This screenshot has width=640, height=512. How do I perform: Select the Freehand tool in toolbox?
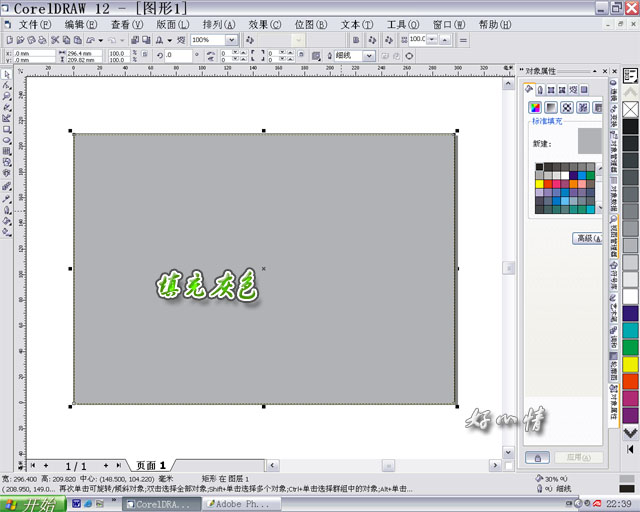pyautogui.click(x=7, y=107)
